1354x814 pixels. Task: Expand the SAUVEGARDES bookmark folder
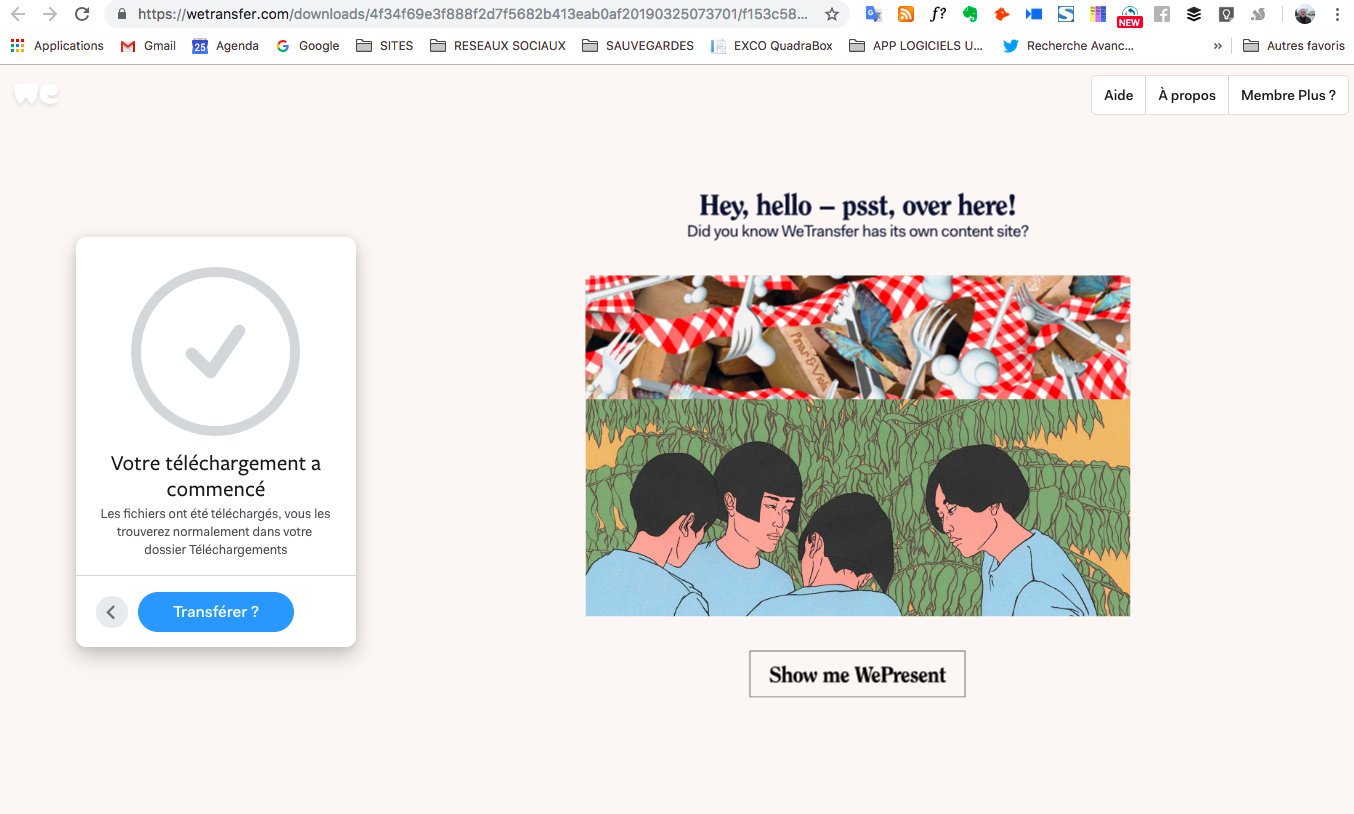(637, 46)
